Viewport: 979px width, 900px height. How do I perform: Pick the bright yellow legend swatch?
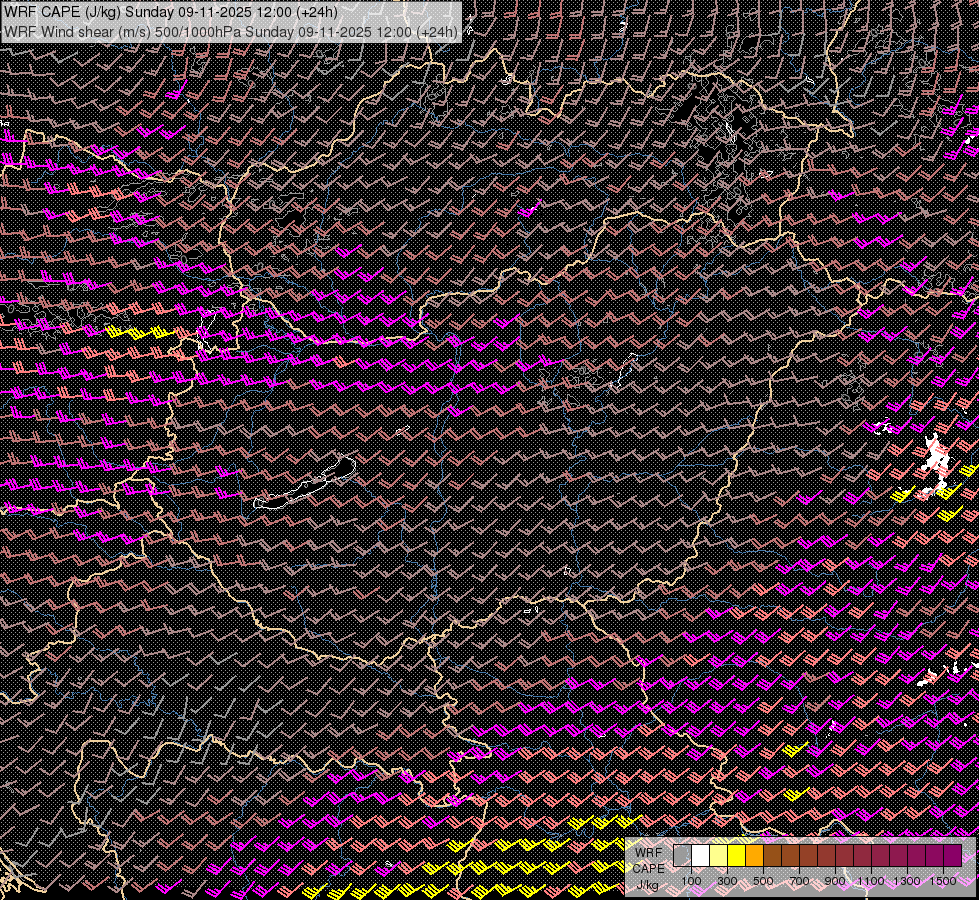click(x=736, y=856)
